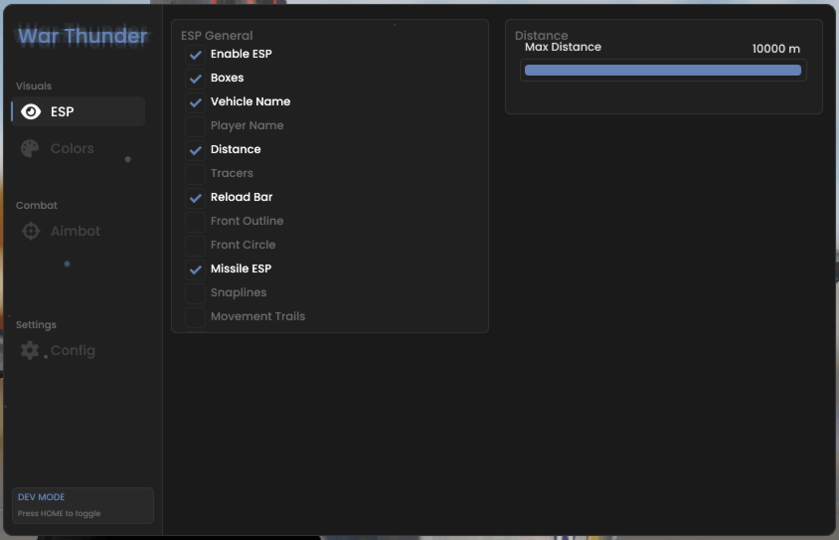
Task: Disable the Boxes checkbox
Action: 195,78
